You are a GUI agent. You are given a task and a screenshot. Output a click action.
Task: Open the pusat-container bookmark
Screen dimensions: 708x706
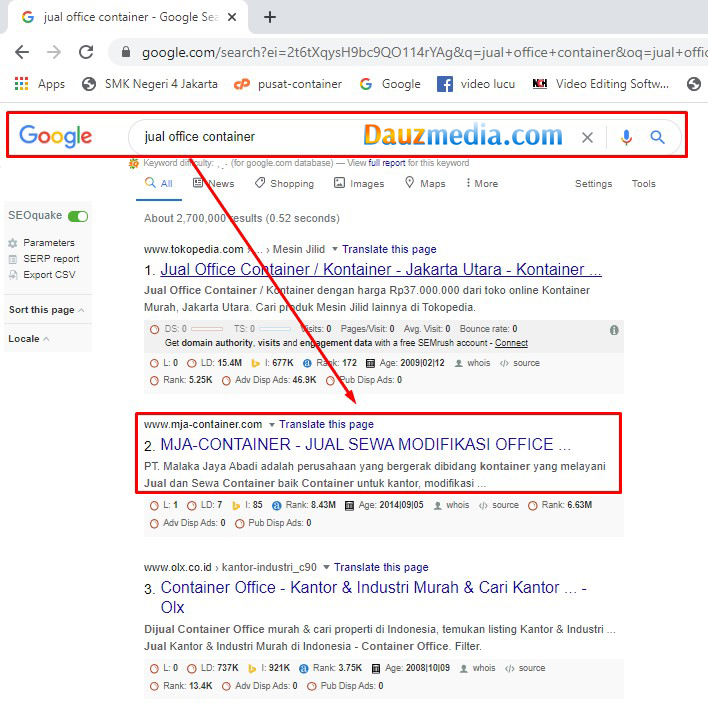point(288,84)
